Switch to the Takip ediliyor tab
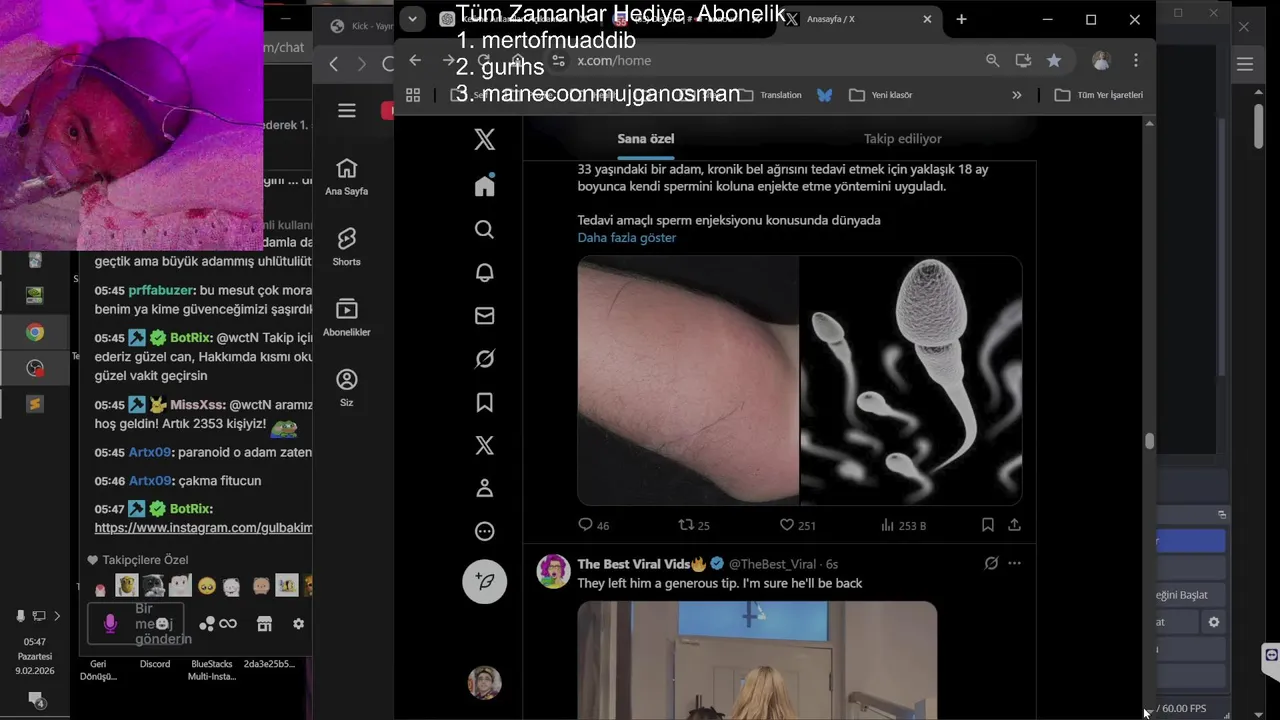The width and height of the screenshot is (1280, 720). coord(902,139)
